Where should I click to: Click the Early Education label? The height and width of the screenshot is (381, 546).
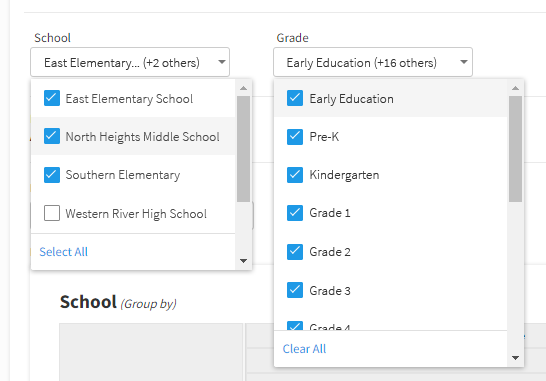pyautogui.click(x=351, y=99)
